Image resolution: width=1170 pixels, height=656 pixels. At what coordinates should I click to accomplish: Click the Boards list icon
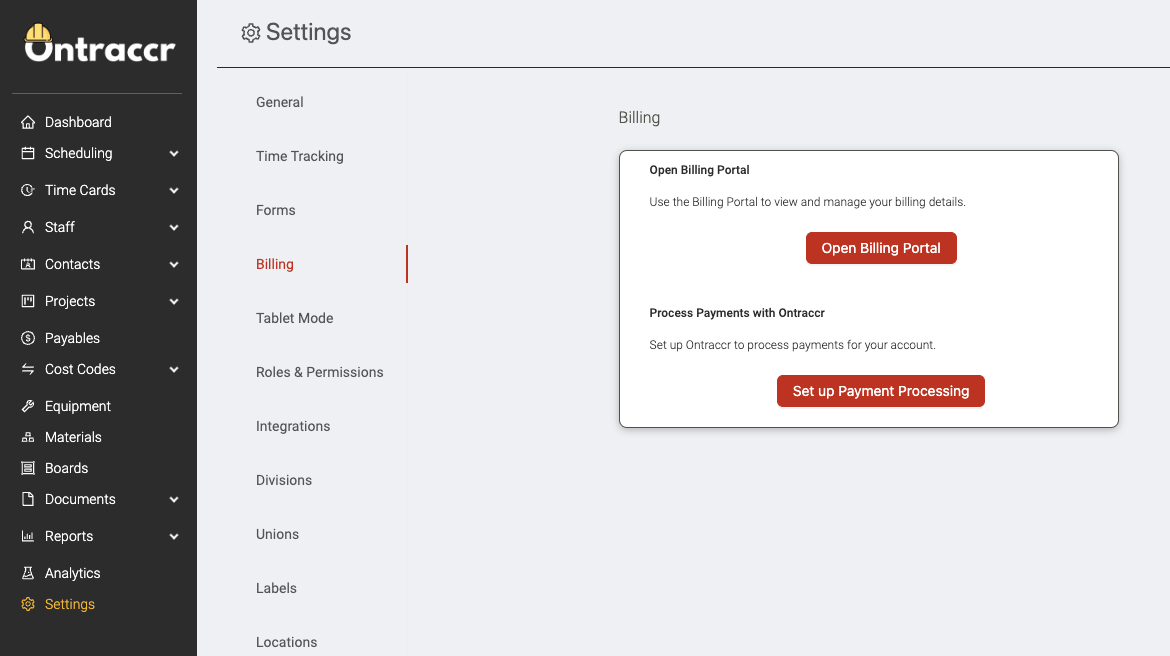pos(28,468)
